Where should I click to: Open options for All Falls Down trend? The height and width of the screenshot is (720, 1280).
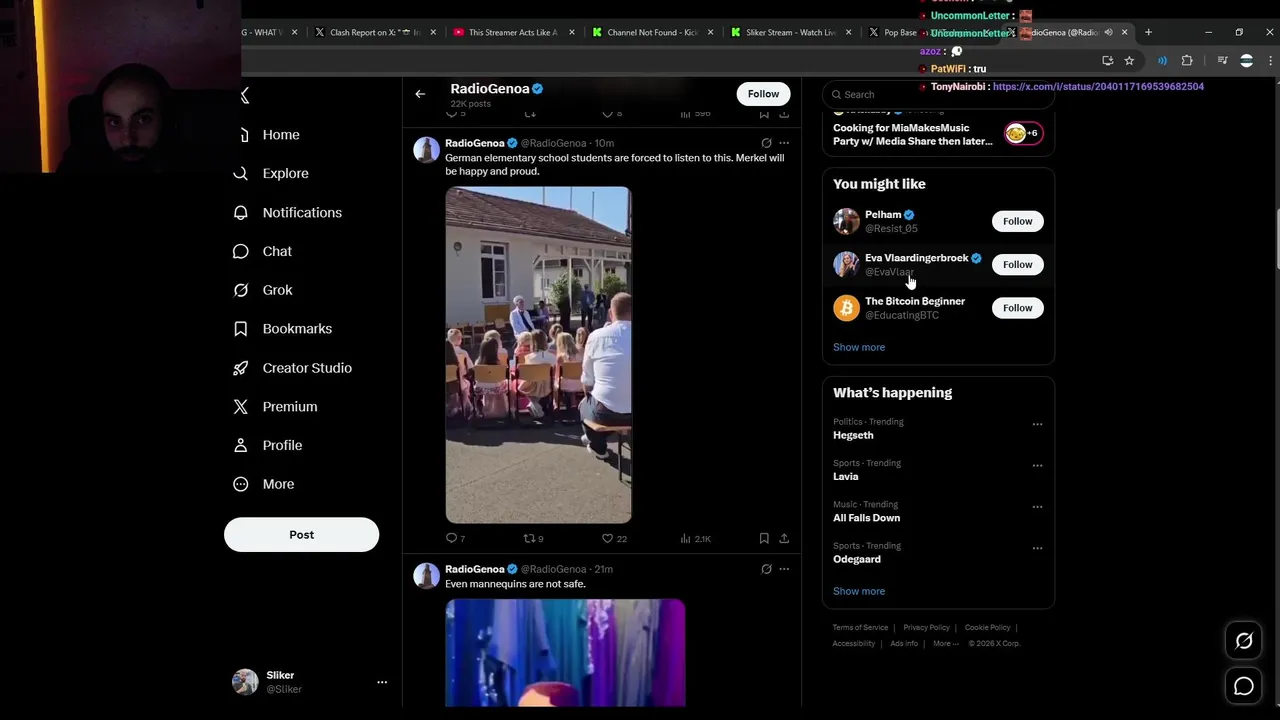tap(1037, 507)
